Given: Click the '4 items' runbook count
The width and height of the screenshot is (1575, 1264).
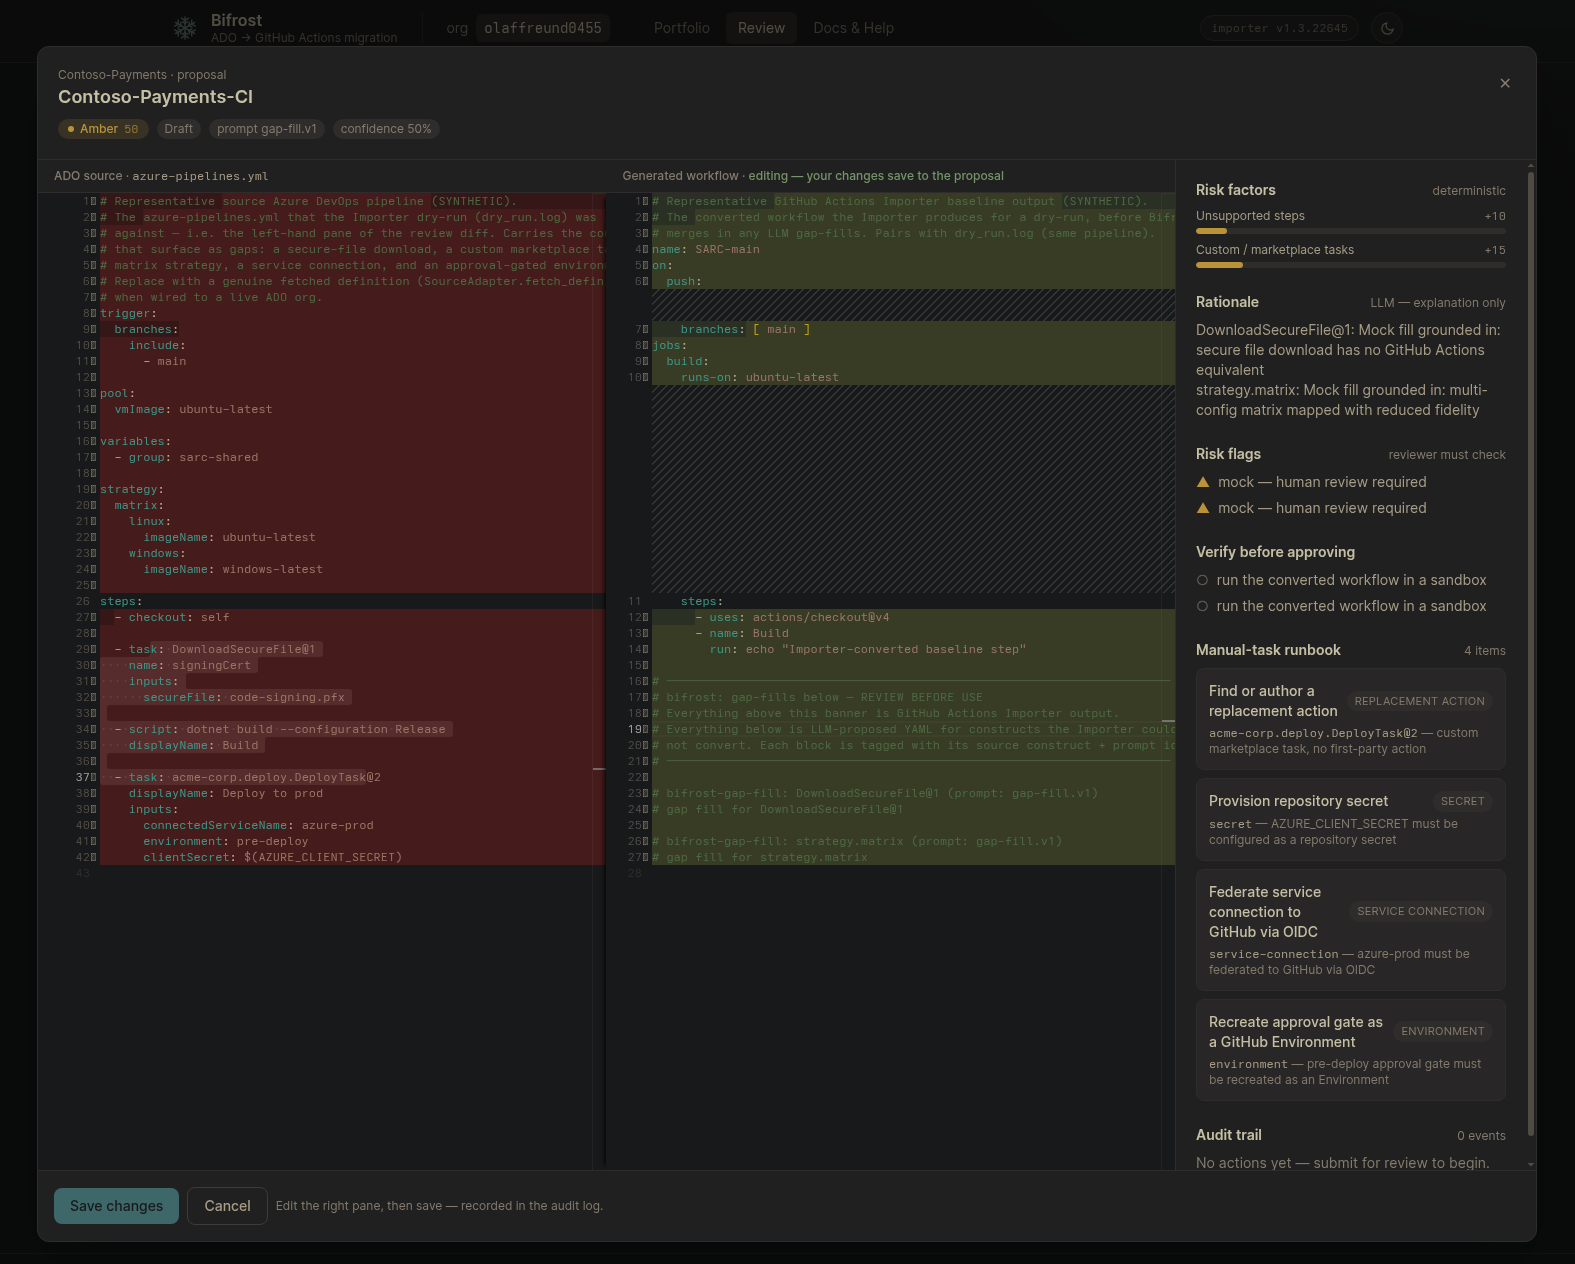Looking at the screenshot, I should point(1484,651).
